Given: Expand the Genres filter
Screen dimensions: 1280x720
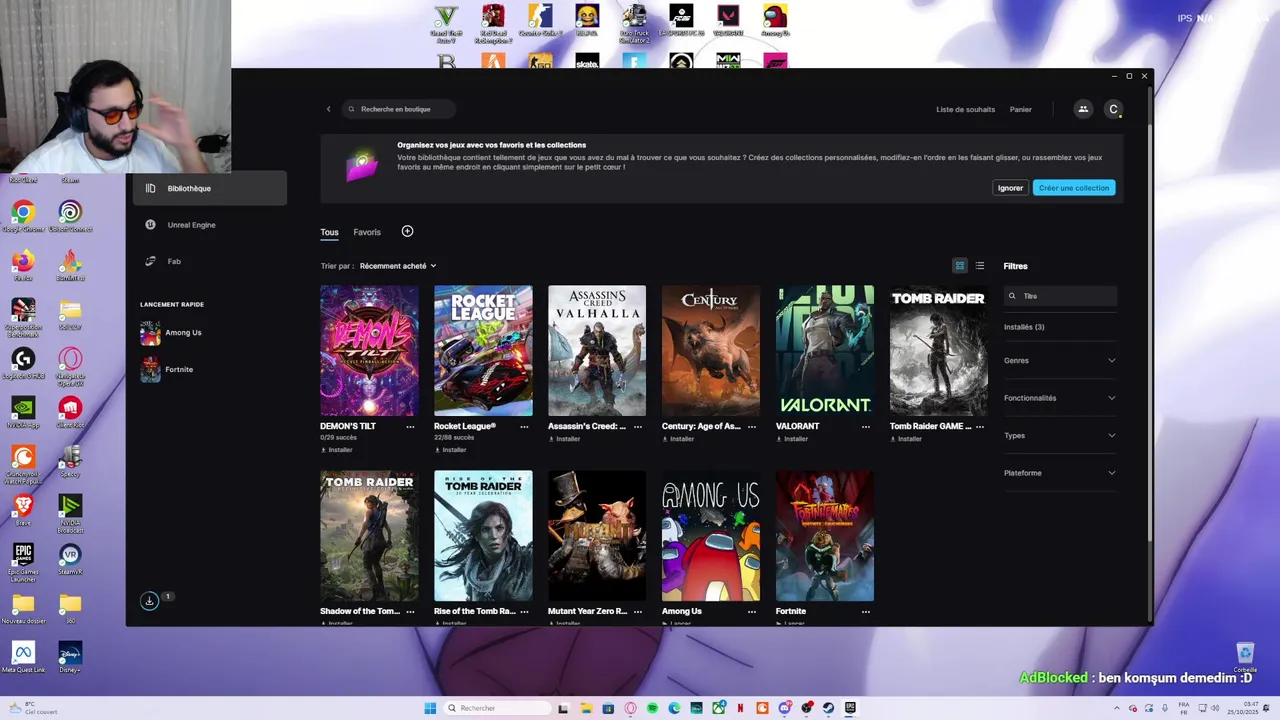Looking at the screenshot, I should pyautogui.click(x=1060, y=360).
